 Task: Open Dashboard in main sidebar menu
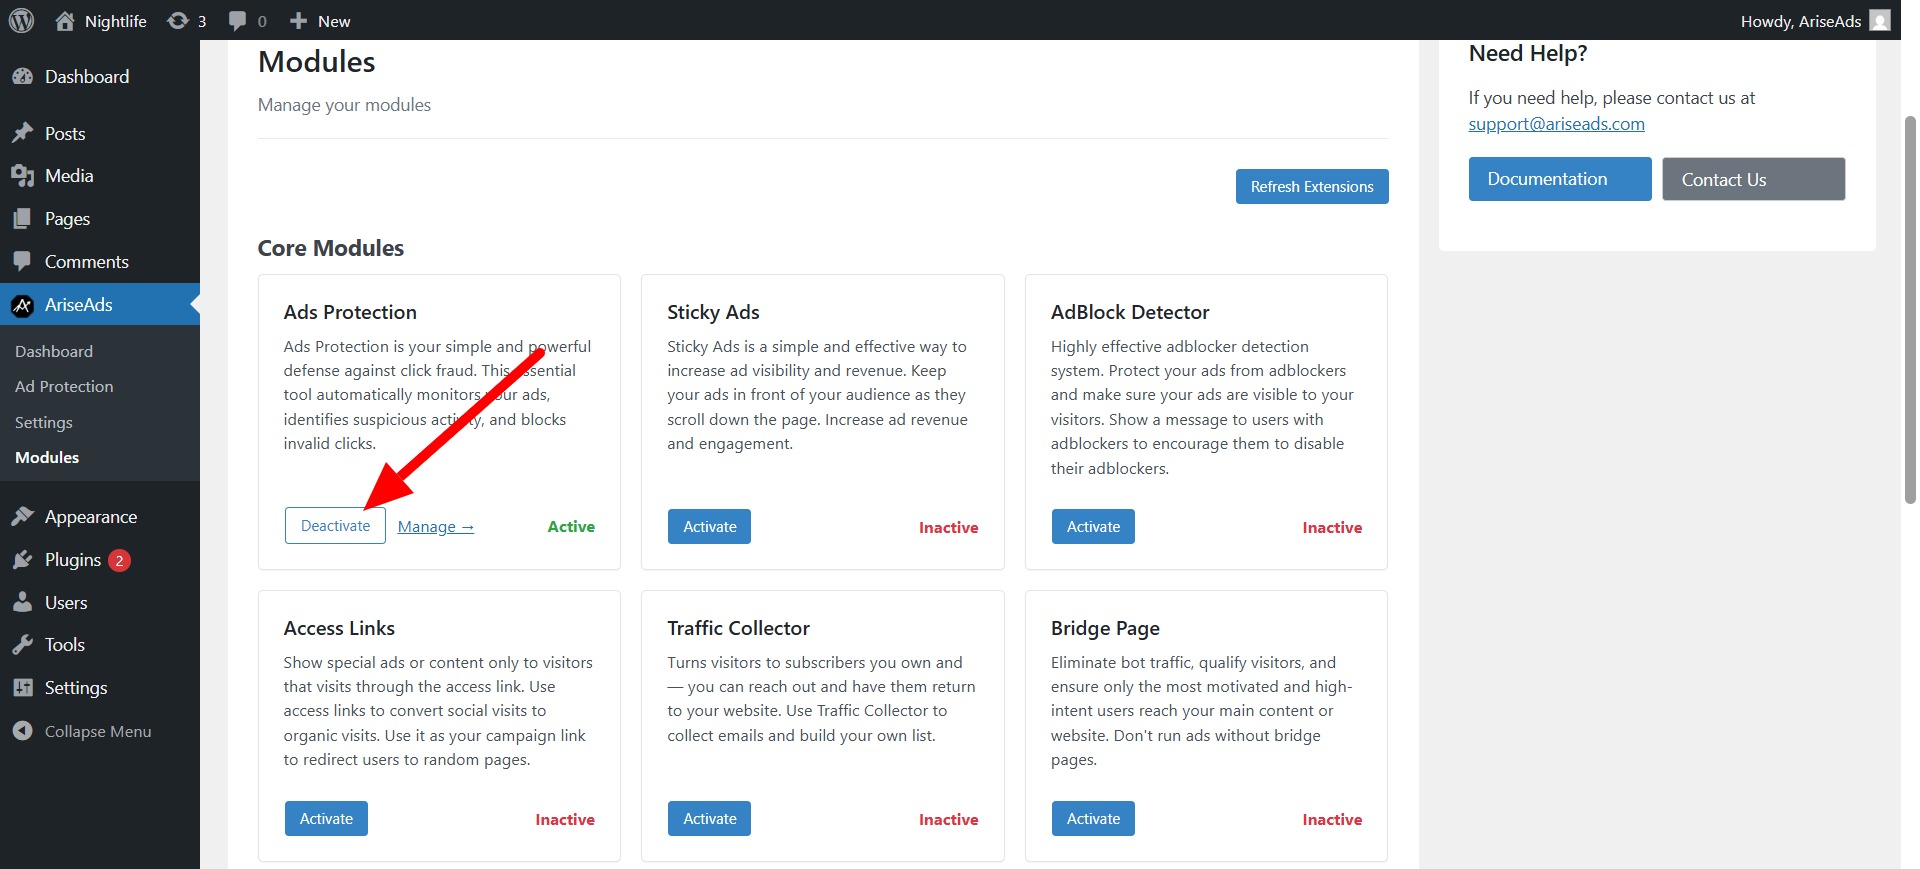click(87, 76)
